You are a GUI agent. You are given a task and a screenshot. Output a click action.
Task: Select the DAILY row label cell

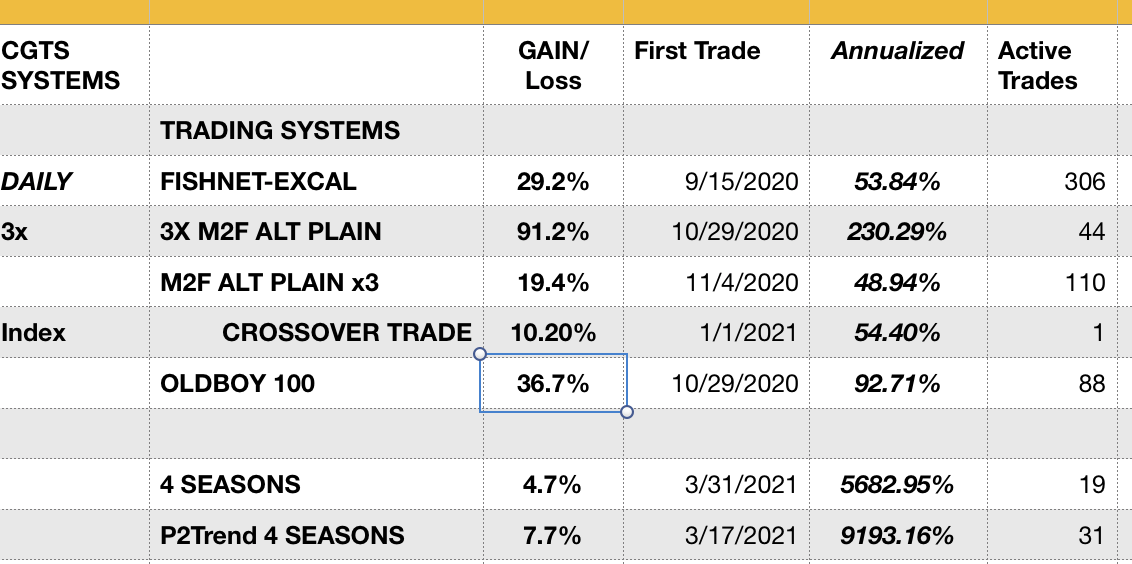[x=37, y=181]
